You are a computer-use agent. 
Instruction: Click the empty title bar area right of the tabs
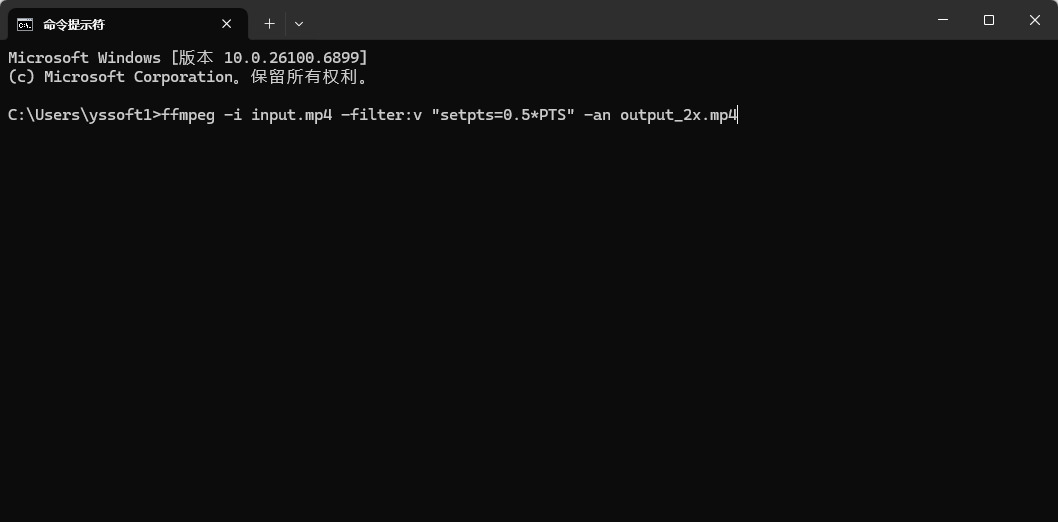coord(600,20)
